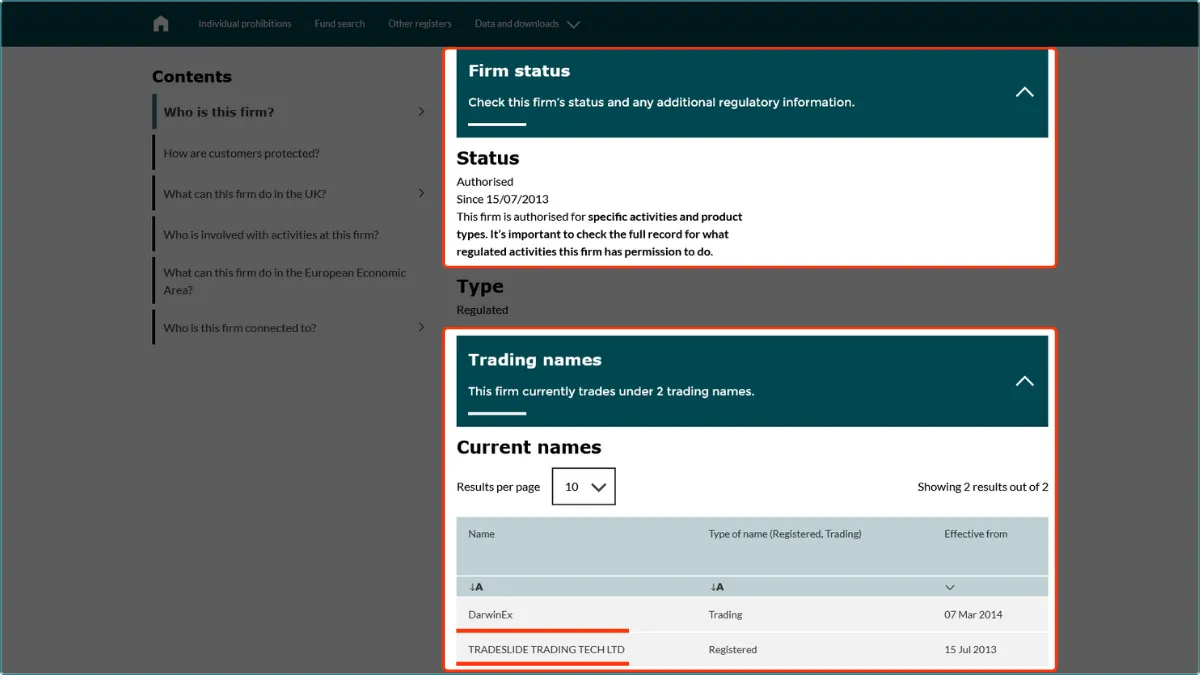
Task: Expand the chevron beside Who is this firm?
Action: tap(421, 112)
